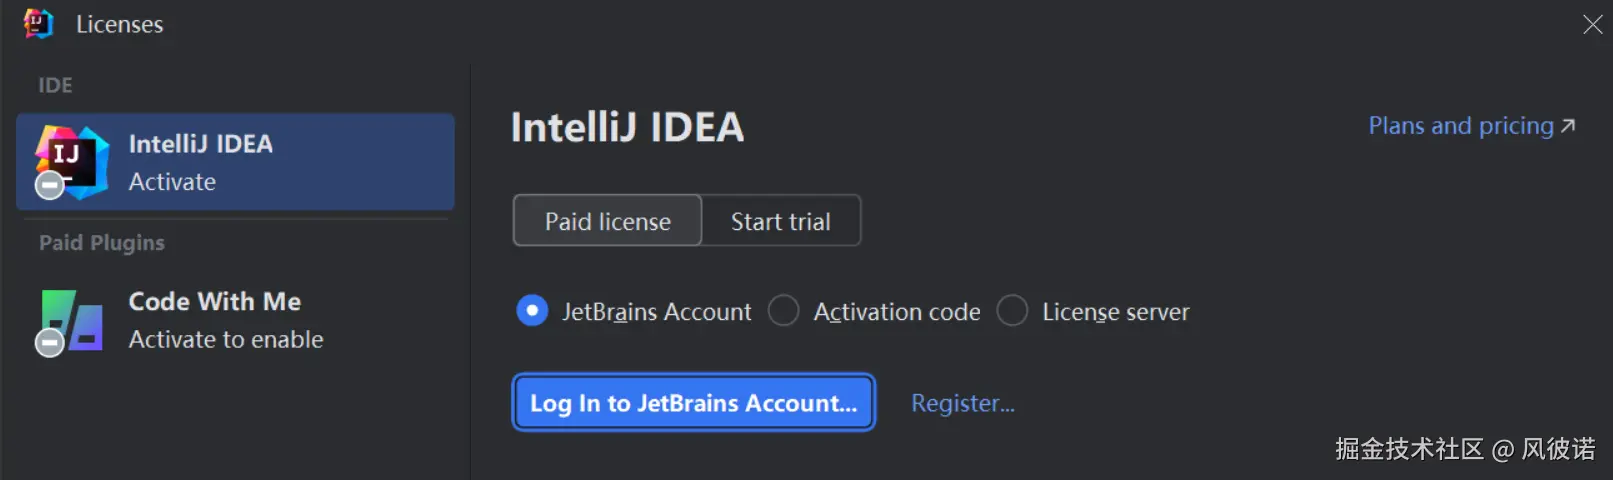Click the Paid Plugins section header
This screenshot has width=1613, height=480.
pyautogui.click(x=102, y=243)
